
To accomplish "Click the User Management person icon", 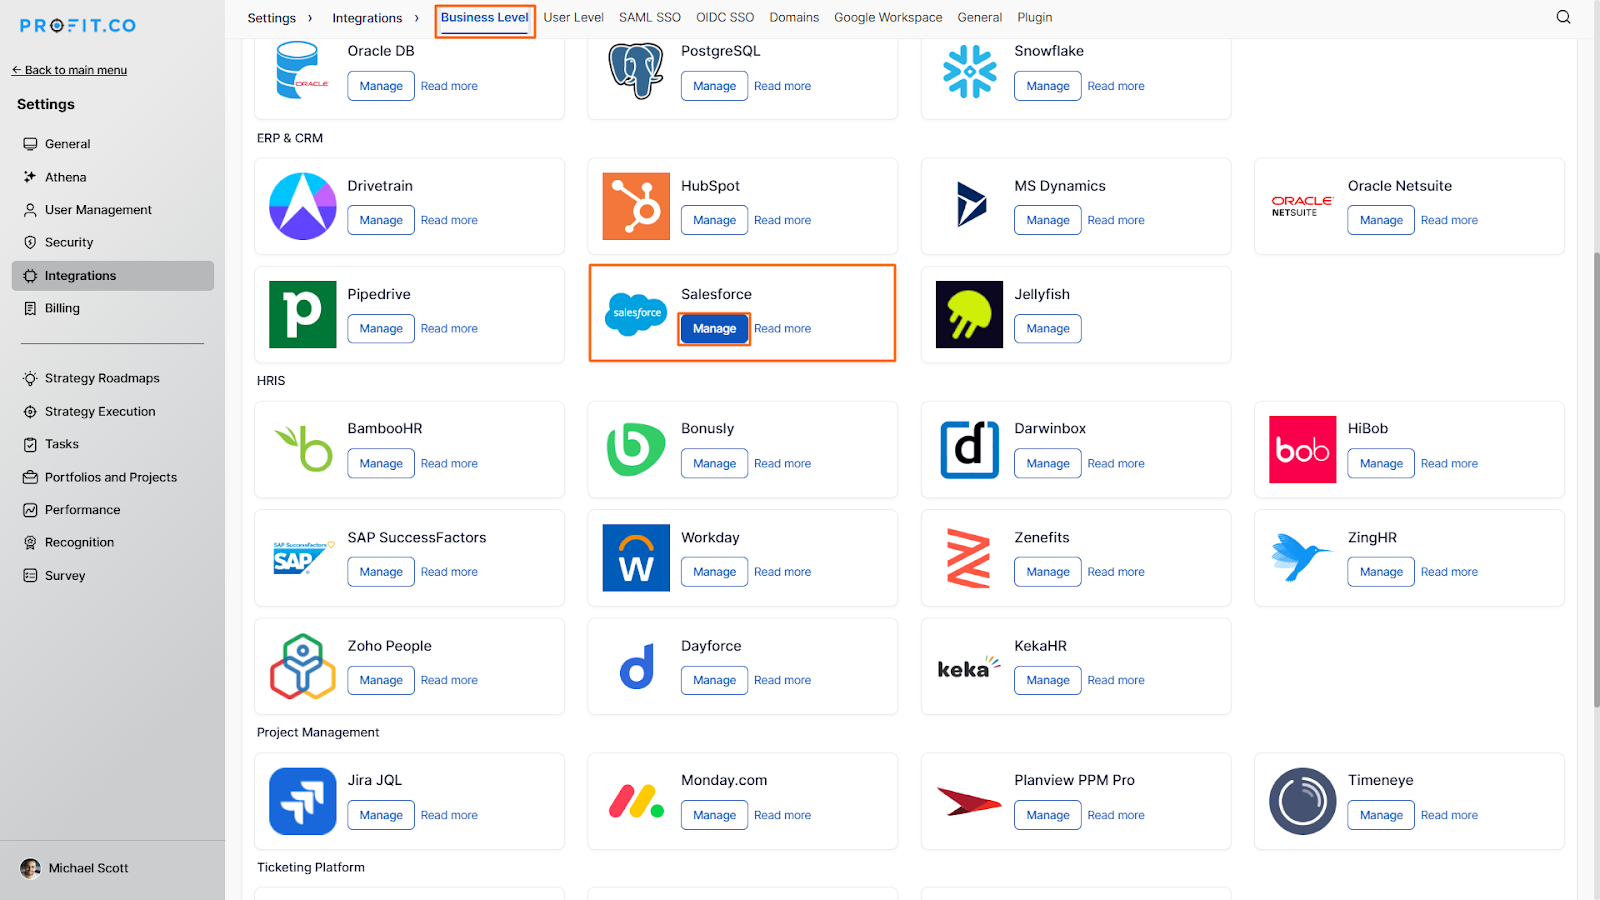I will [x=30, y=210].
